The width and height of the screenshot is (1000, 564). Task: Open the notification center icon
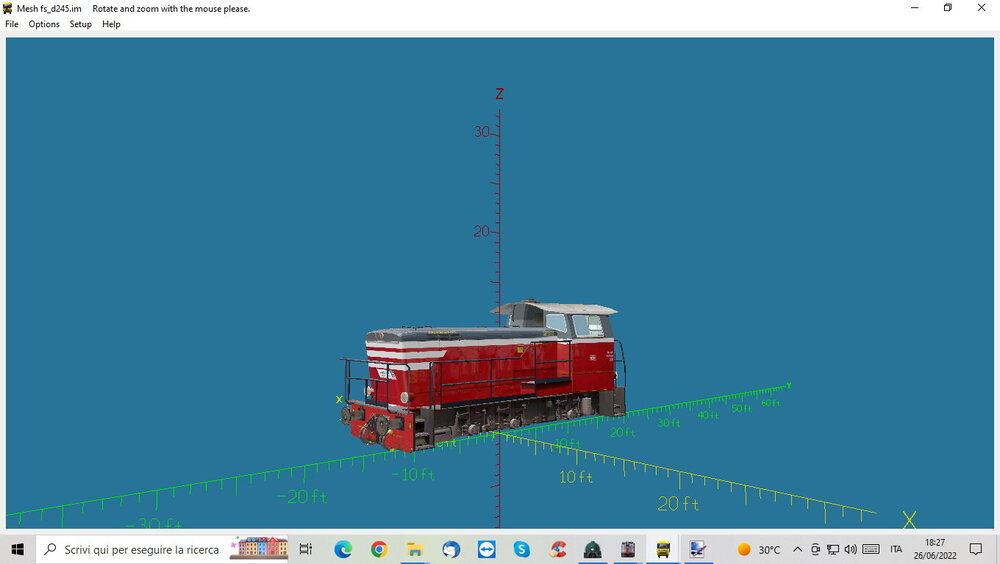(x=976, y=549)
